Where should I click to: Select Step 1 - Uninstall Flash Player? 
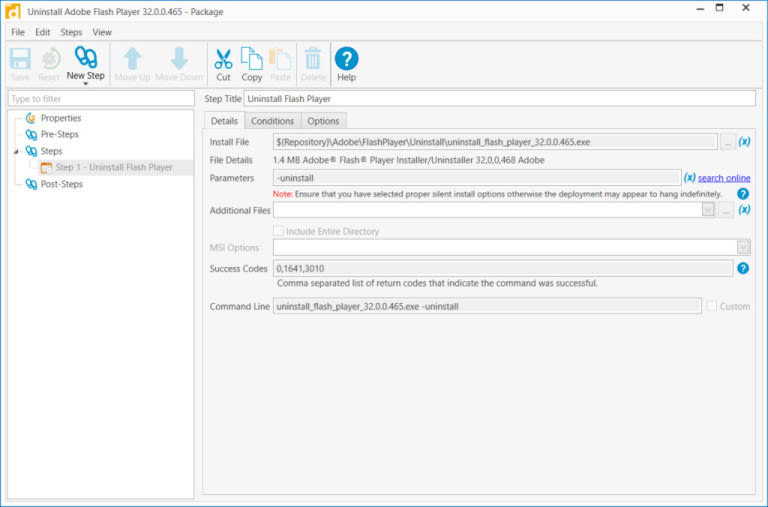tap(114, 168)
